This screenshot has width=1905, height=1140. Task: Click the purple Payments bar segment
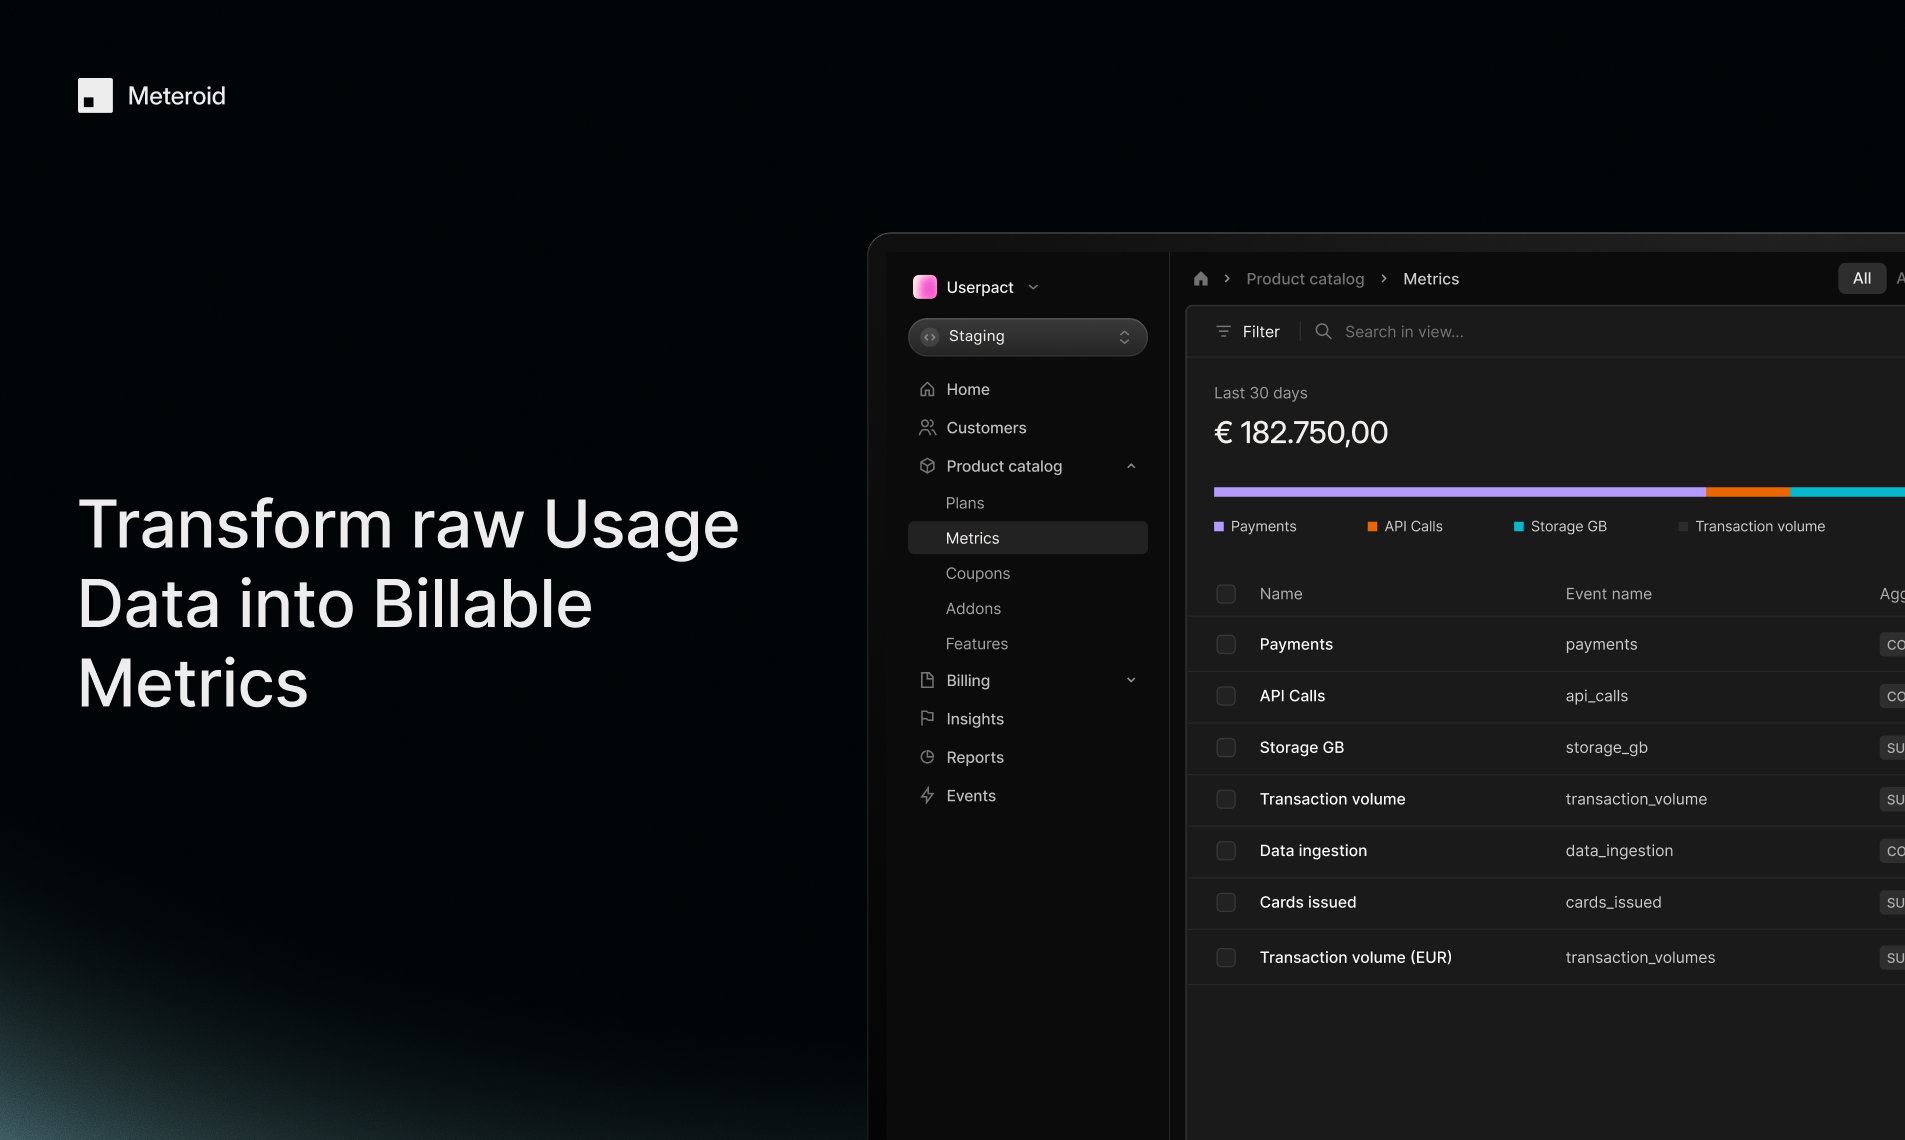pyautogui.click(x=1459, y=492)
